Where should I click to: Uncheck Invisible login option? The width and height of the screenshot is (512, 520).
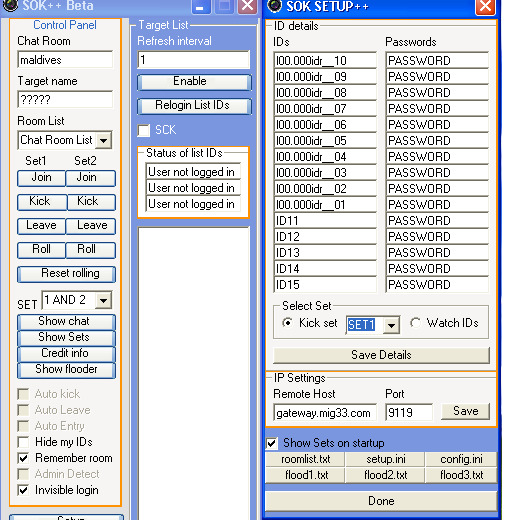point(23,490)
